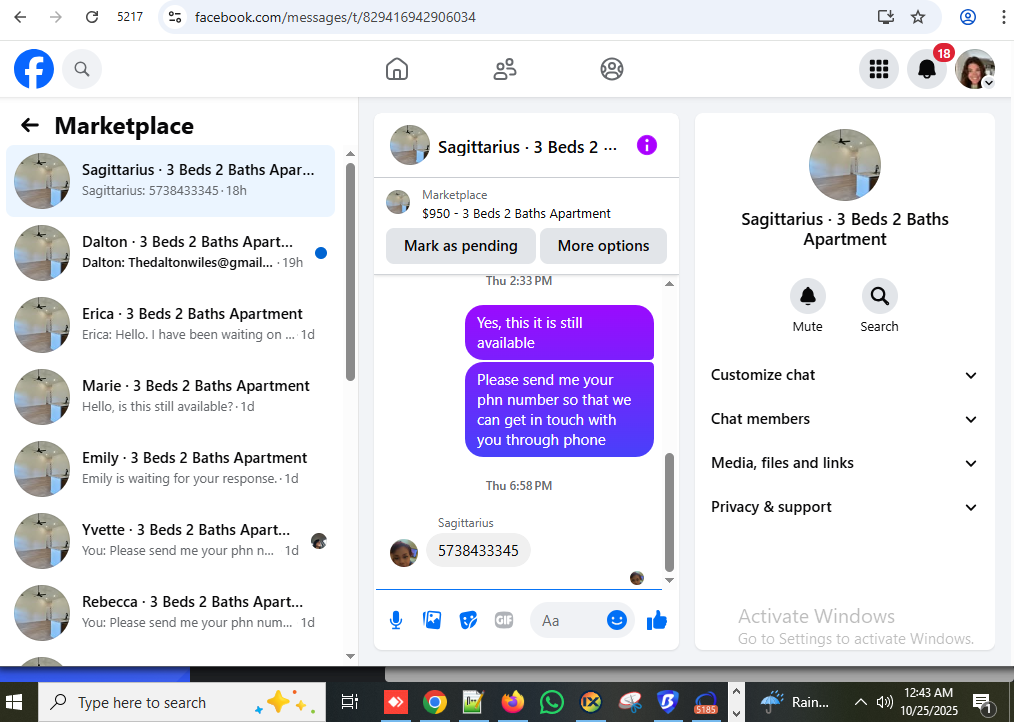This screenshot has height=722, width=1014.
Task: Open the Windows Start button
Action: 14,702
